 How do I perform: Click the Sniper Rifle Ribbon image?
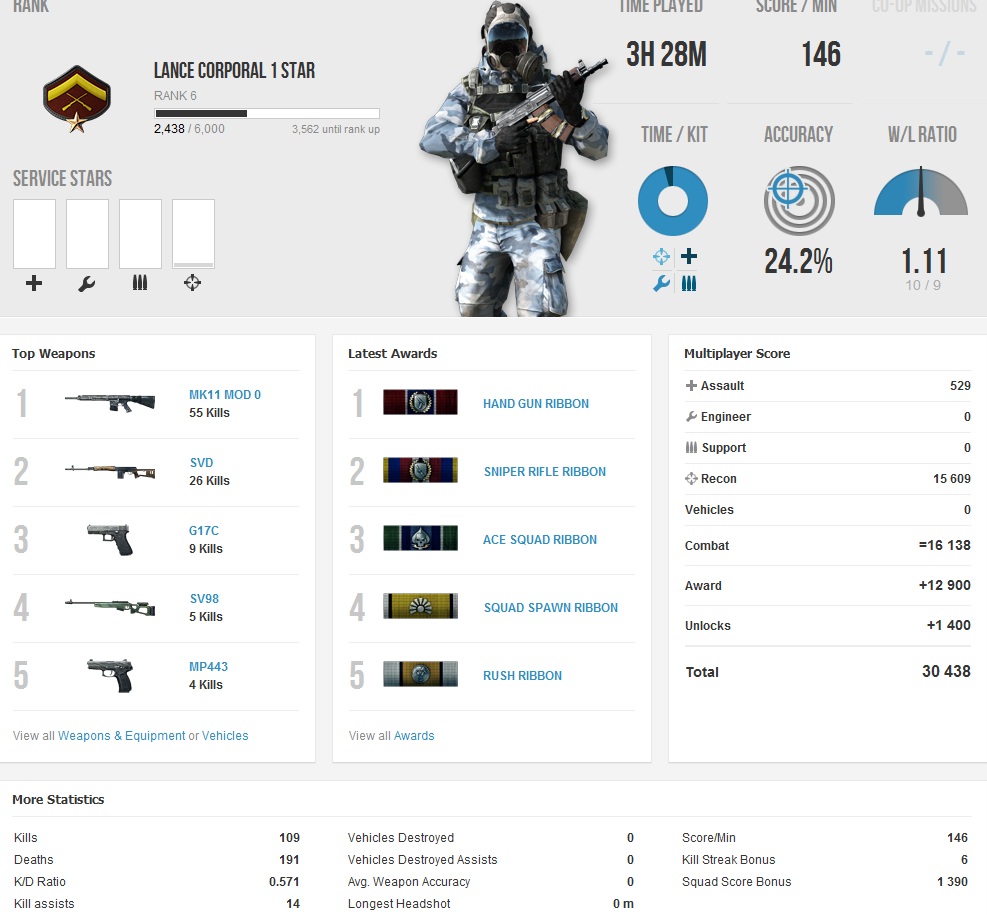tap(420, 471)
